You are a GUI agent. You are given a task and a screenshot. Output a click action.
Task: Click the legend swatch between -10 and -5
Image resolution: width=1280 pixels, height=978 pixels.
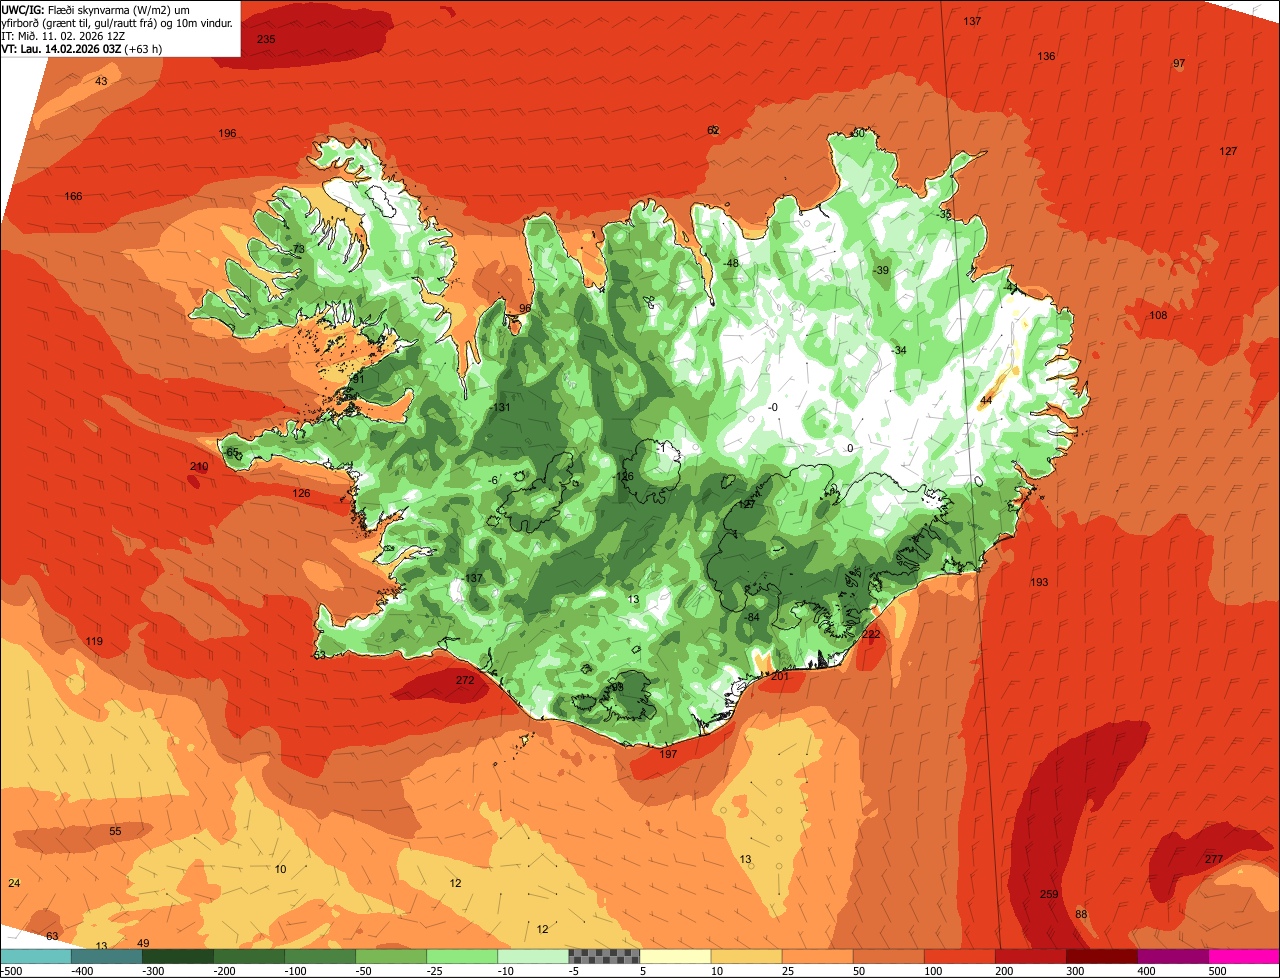(533, 956)
